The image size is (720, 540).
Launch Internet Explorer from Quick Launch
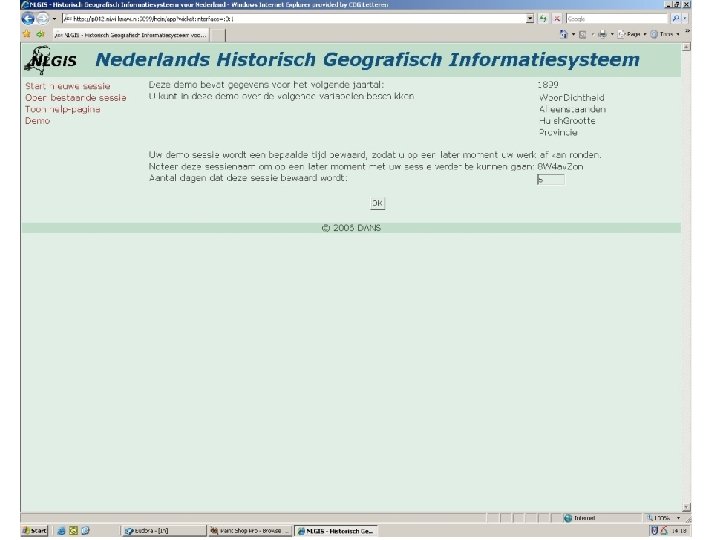[x=61, y=531]
